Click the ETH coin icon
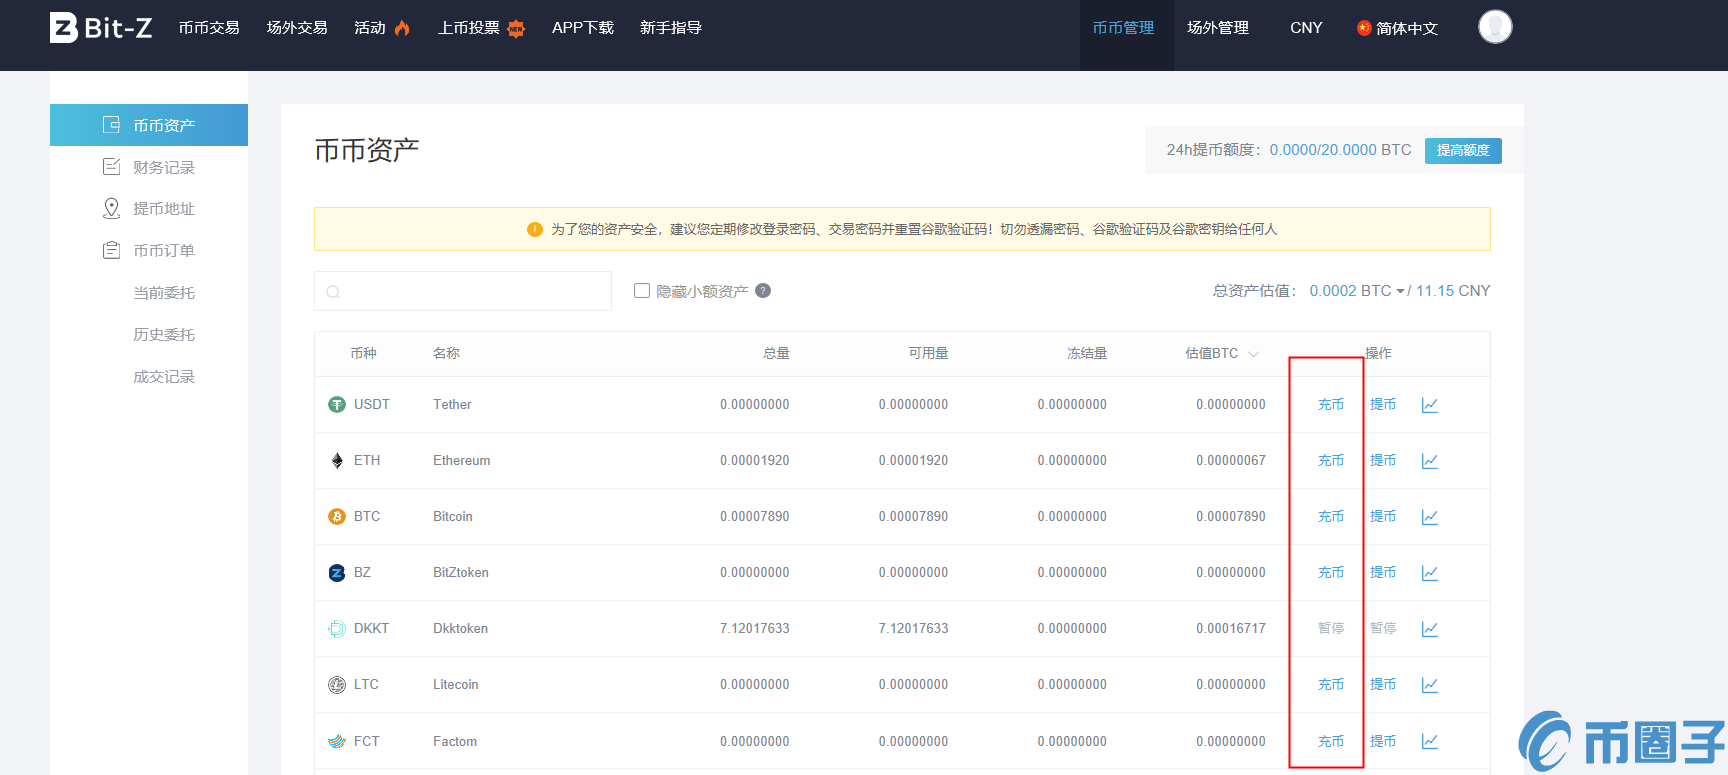The width and height of the screenshot is (1728, 775). coord(337,461)
